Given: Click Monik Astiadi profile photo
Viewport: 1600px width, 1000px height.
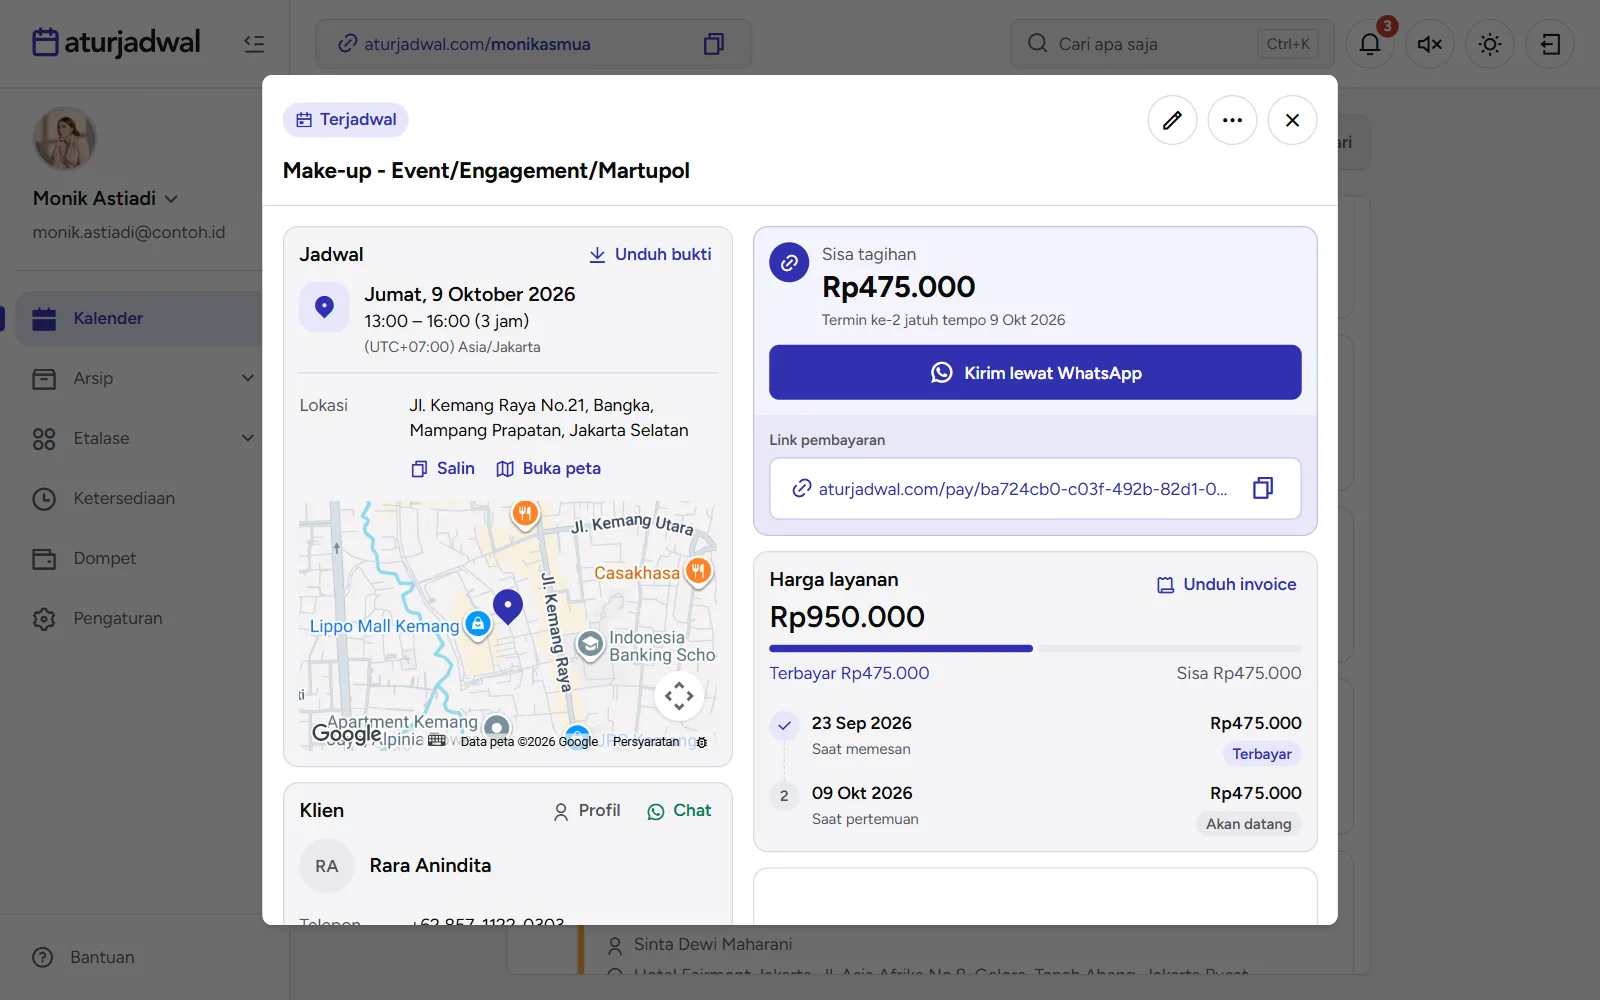Looking at the screenshot, I should tap(65, 138).
